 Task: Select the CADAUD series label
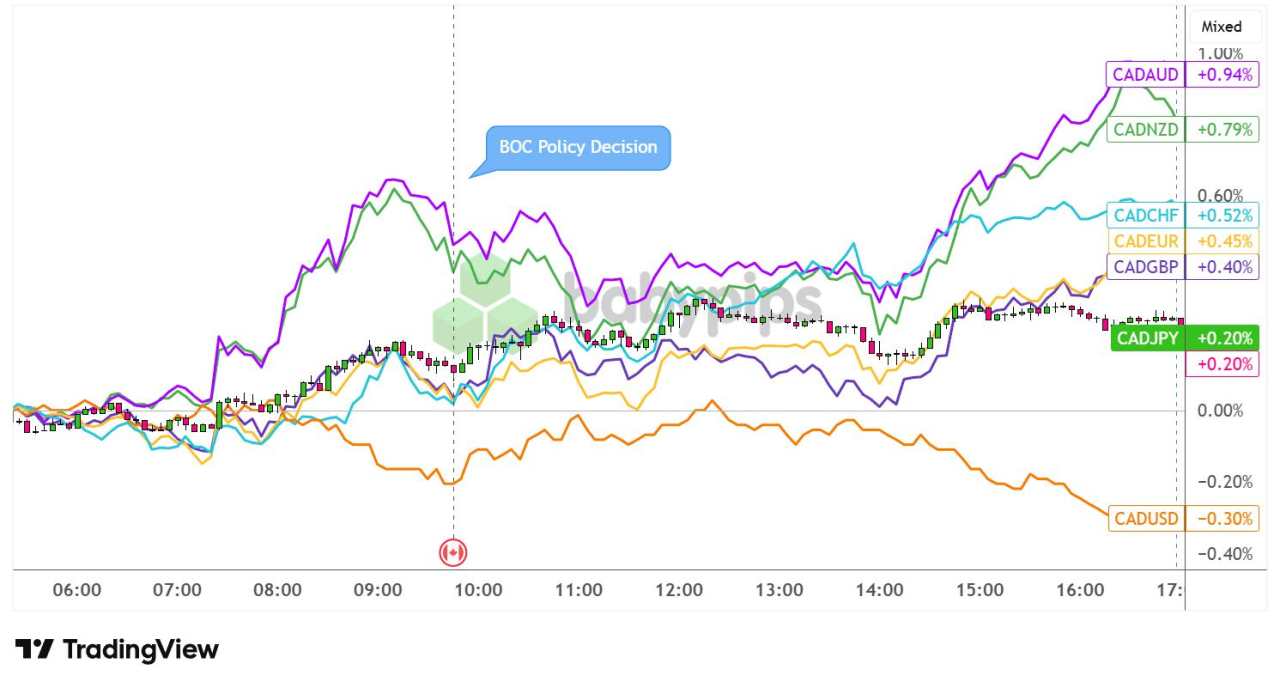point(1145,75)
